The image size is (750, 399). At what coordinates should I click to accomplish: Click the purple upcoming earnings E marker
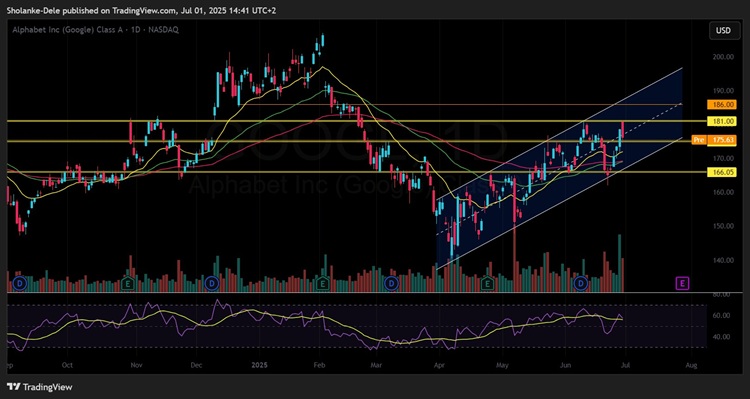point(682,284)
